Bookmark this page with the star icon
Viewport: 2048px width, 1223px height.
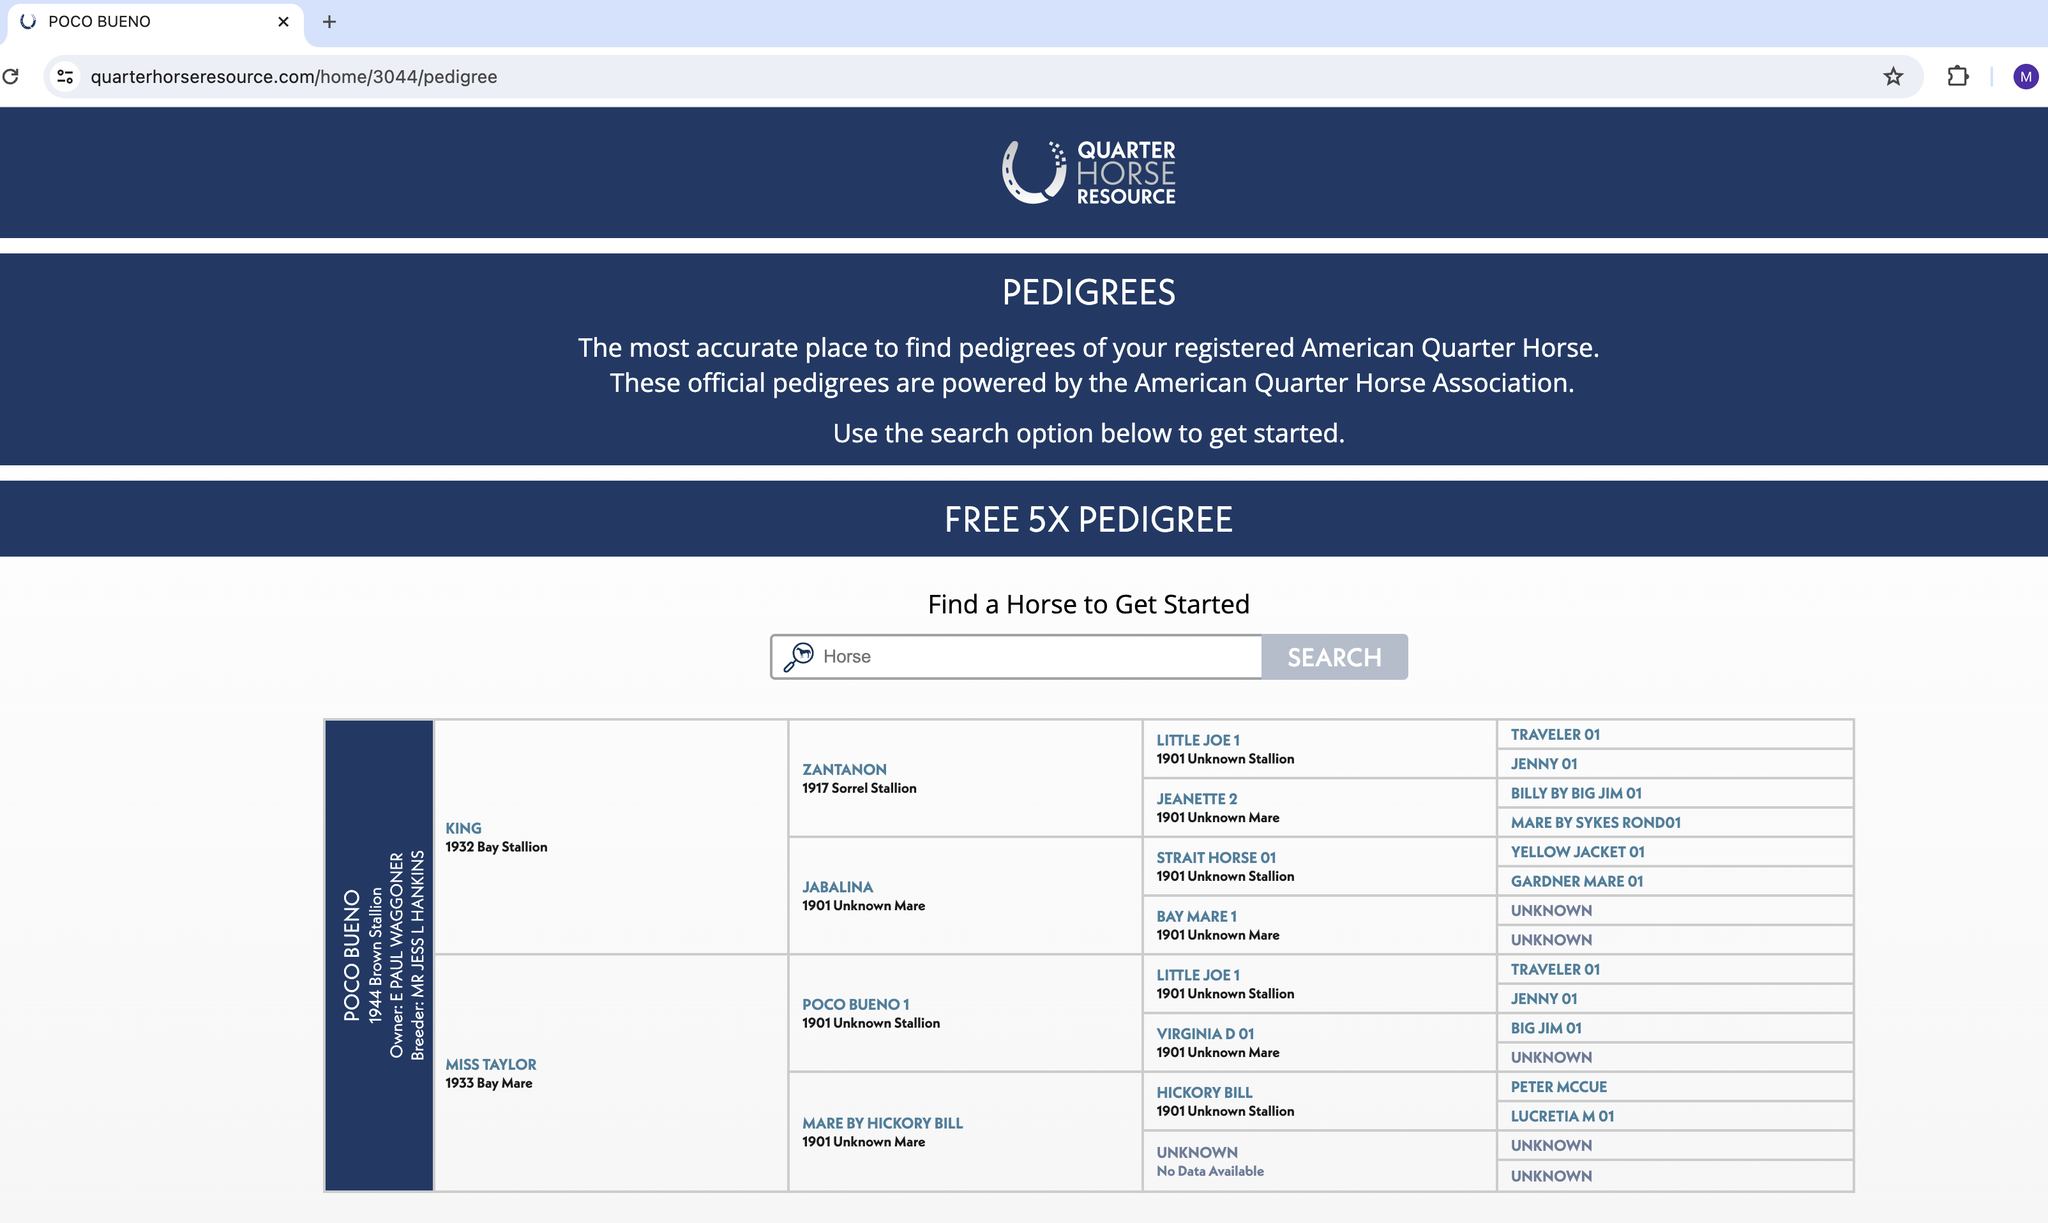coord(1893,77)
